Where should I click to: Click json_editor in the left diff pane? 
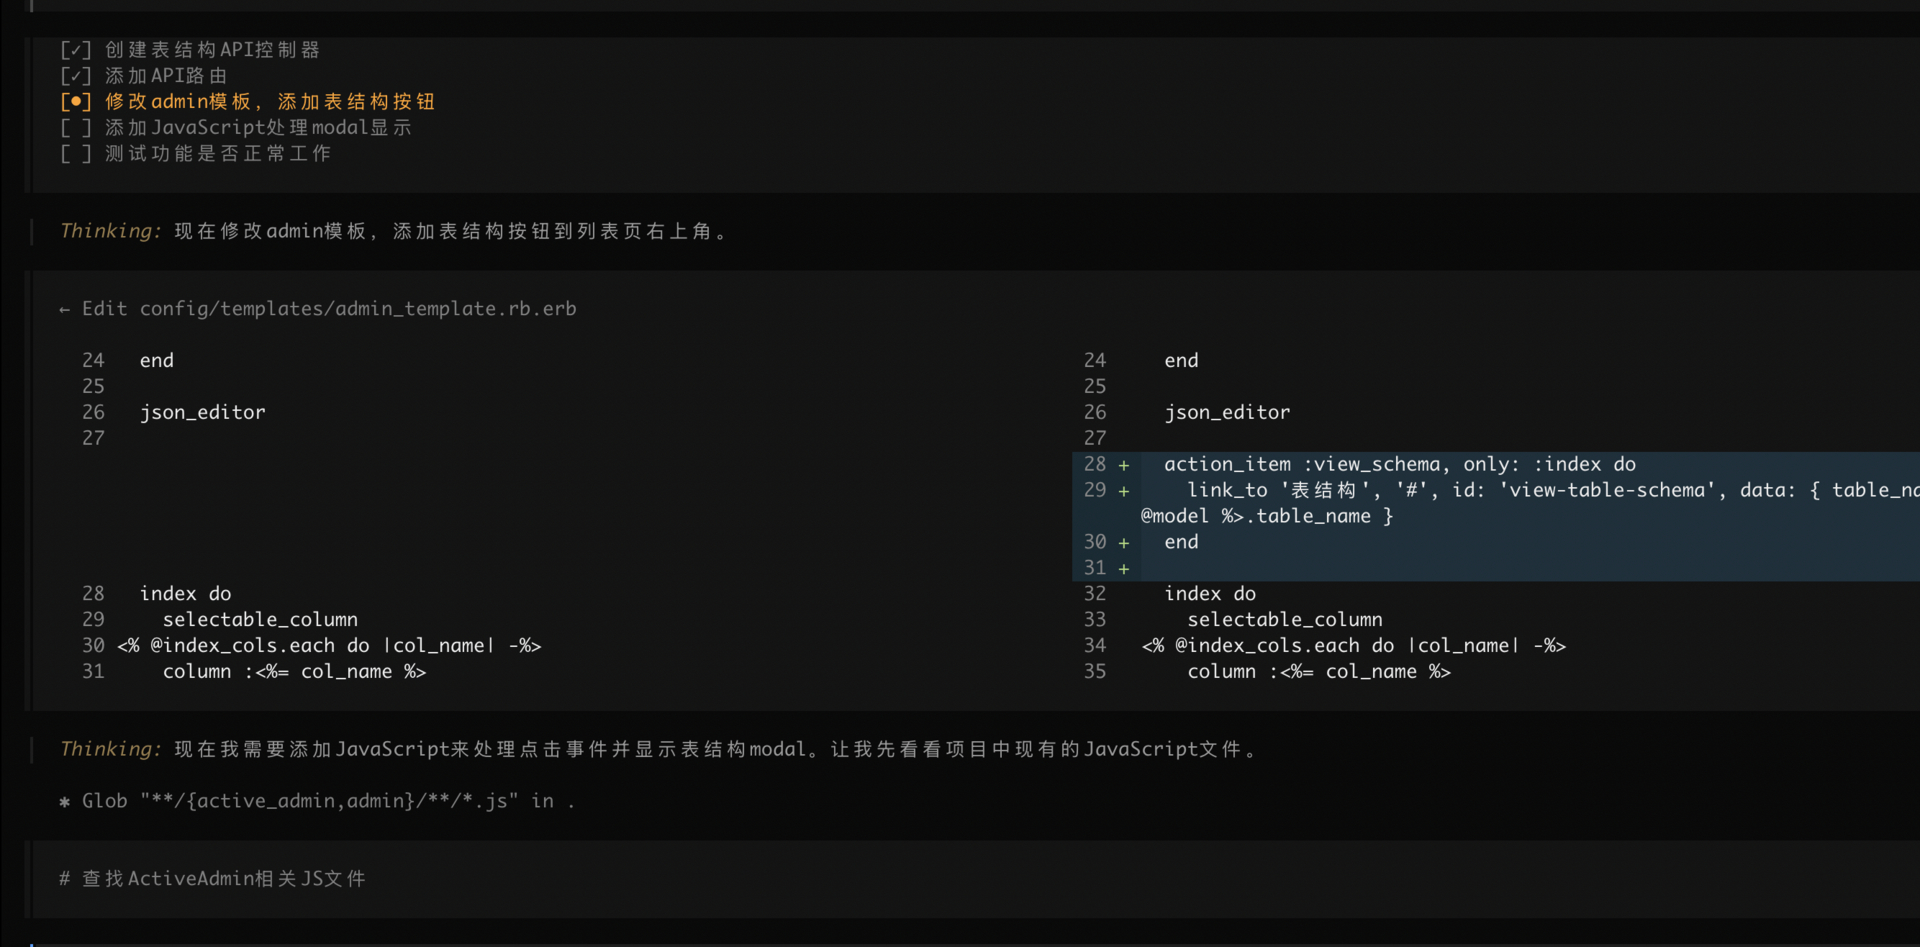click(202, 412)
